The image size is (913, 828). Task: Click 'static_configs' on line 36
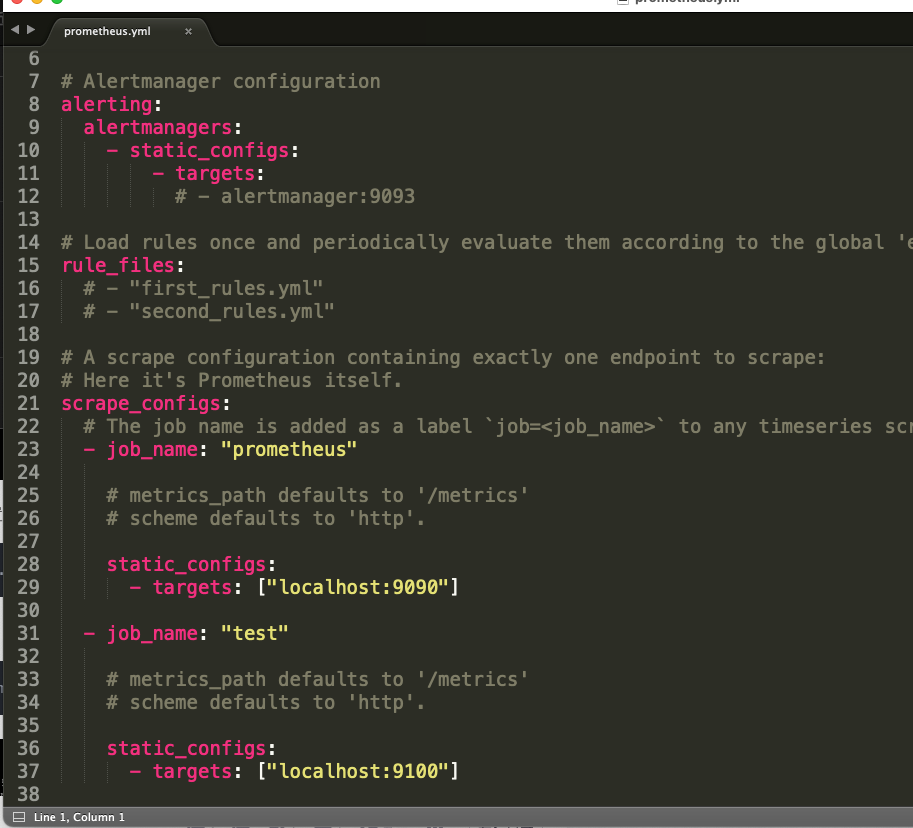187,748
